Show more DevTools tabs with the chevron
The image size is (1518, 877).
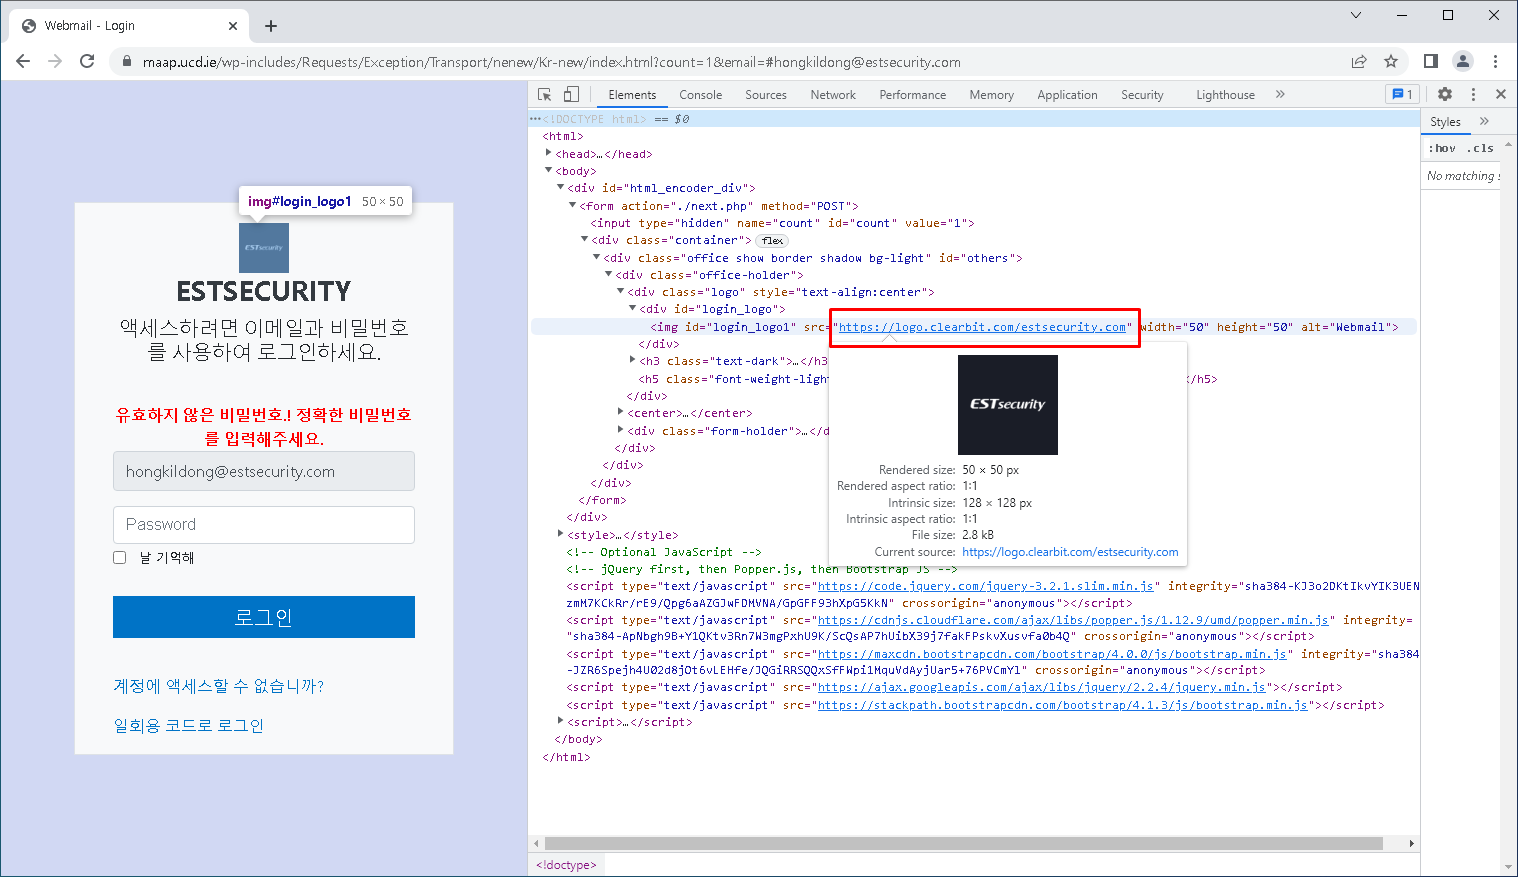pyautogui.click(x=1280, y=94)
